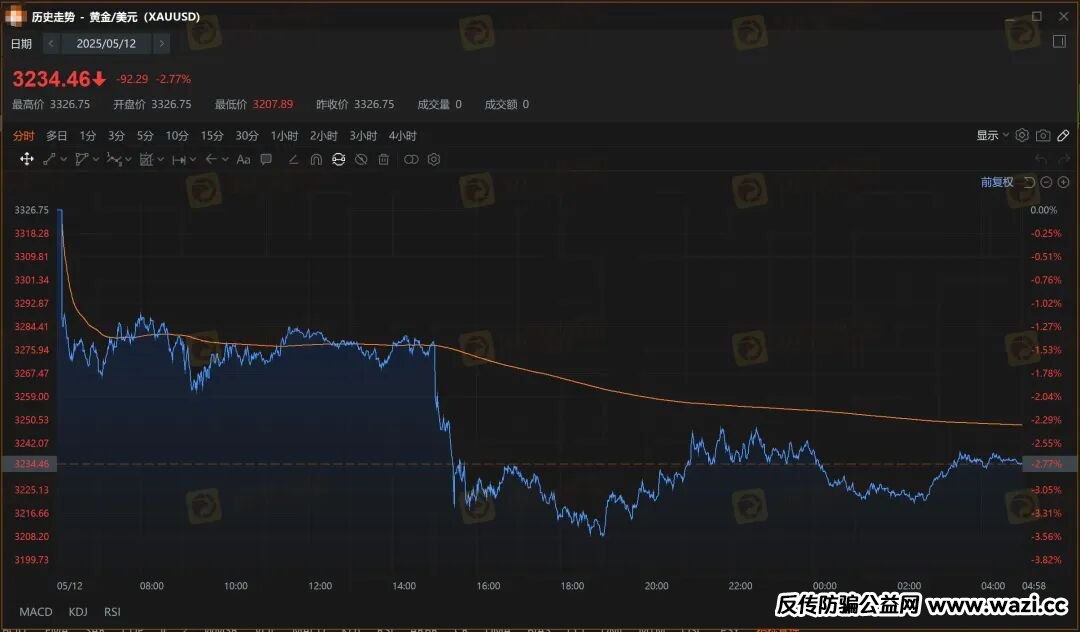Click the undo arrow above the chart
Image resolution: width=1080 pixels, height=632 pixels.
pyautogui.click(x=1041, y=158)
